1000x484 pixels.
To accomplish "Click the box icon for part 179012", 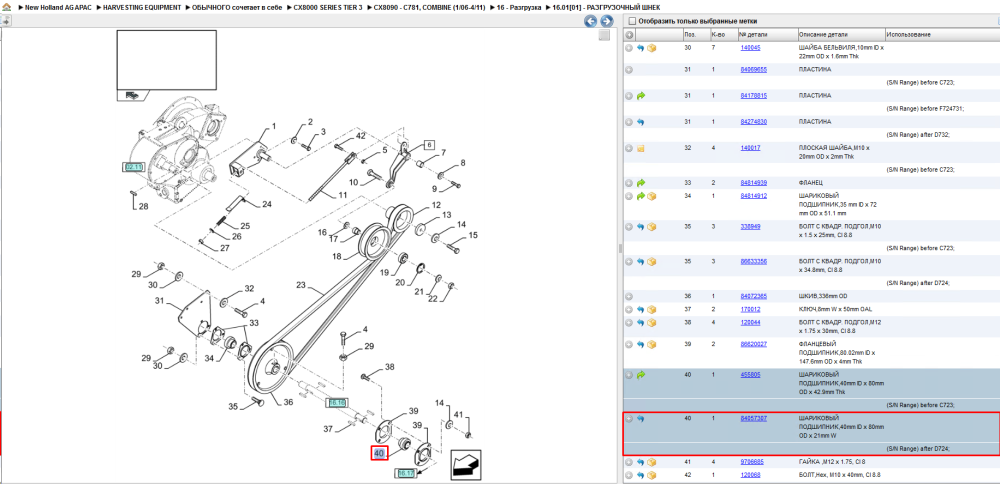I will [652, 309].
